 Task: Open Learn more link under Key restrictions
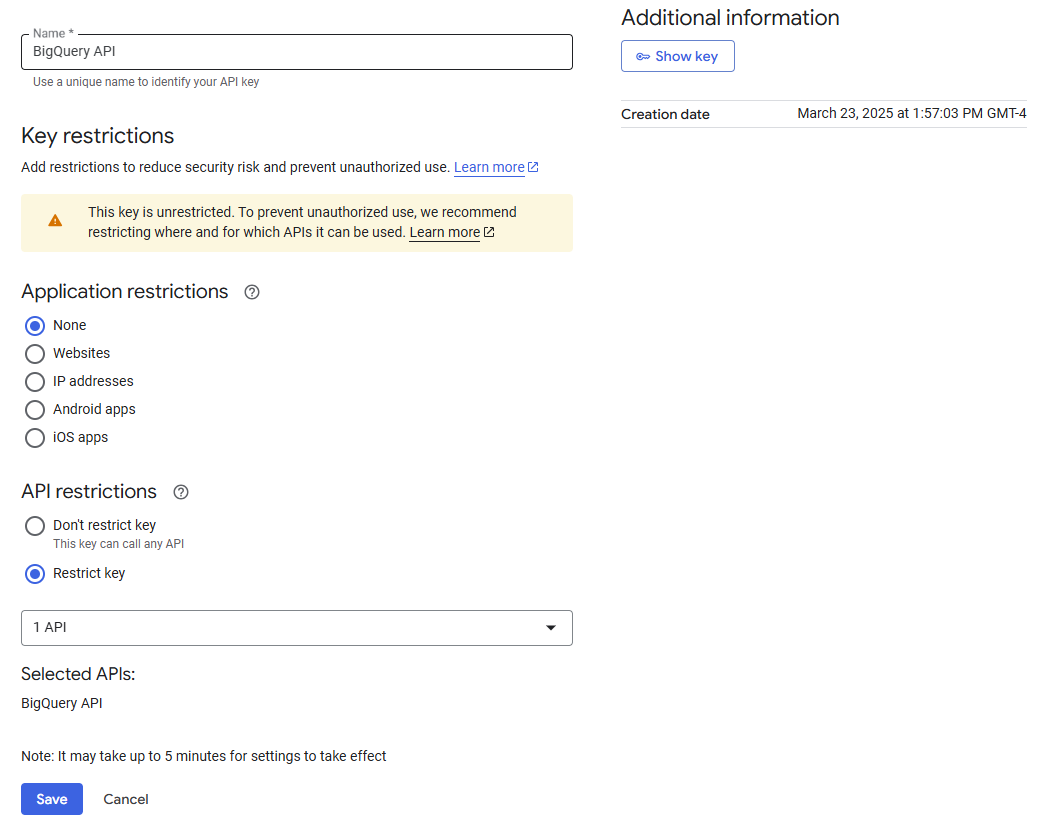point(489,167)
